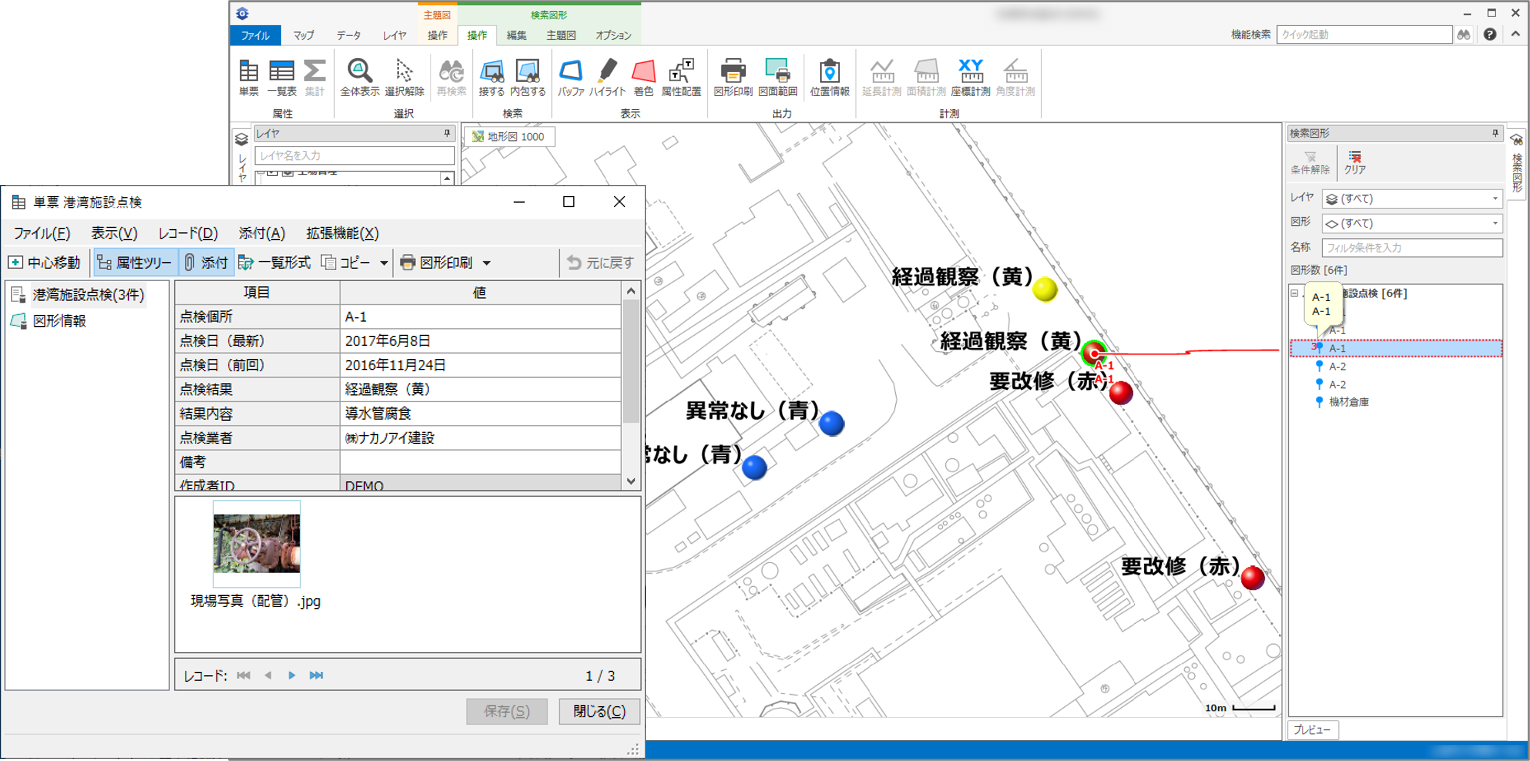Open help with the question mark icon
1530x761 pixels.
[x=1490, y=34]
